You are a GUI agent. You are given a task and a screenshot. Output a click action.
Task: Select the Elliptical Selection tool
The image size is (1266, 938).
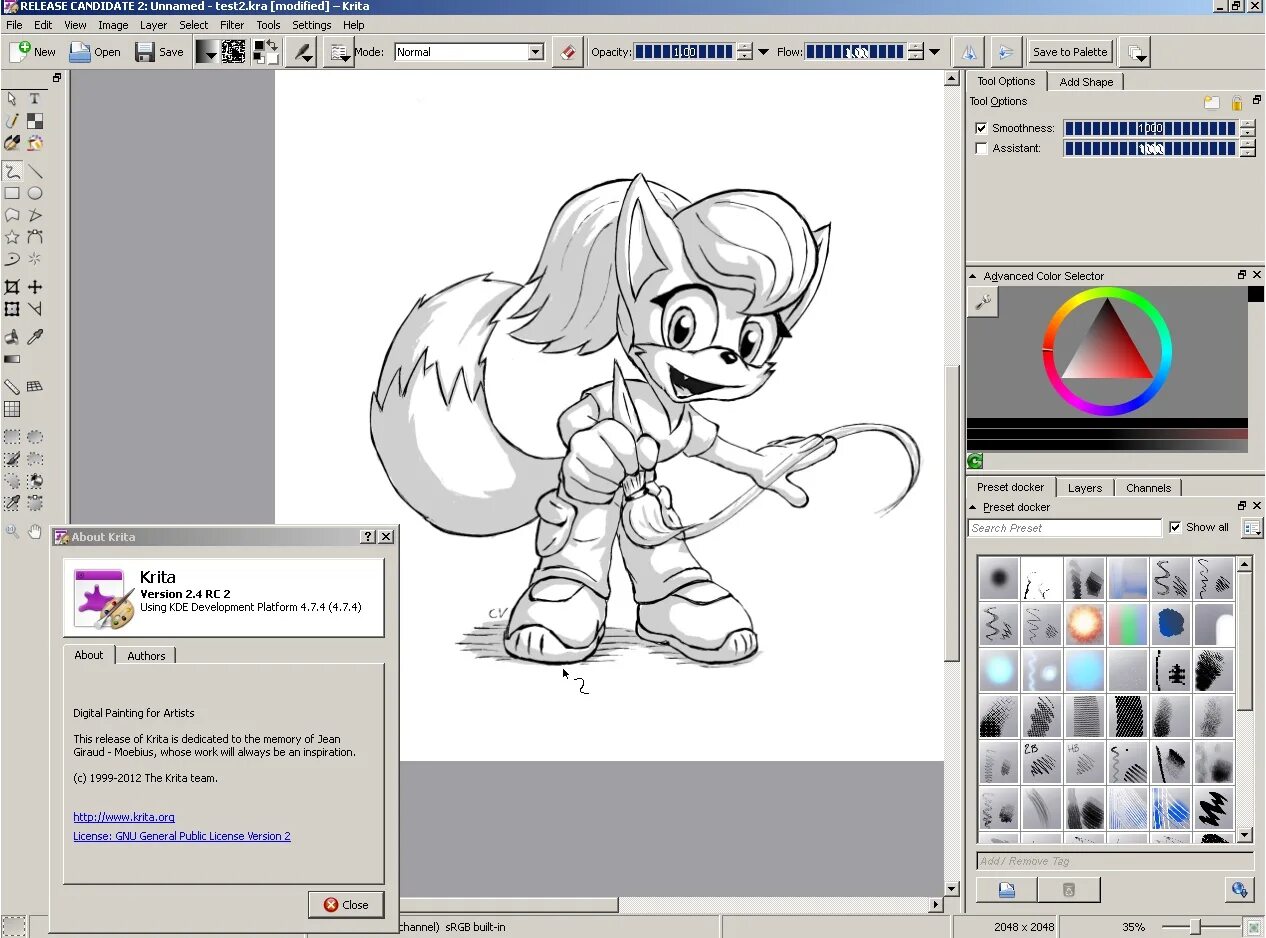[x=34, y=437]
